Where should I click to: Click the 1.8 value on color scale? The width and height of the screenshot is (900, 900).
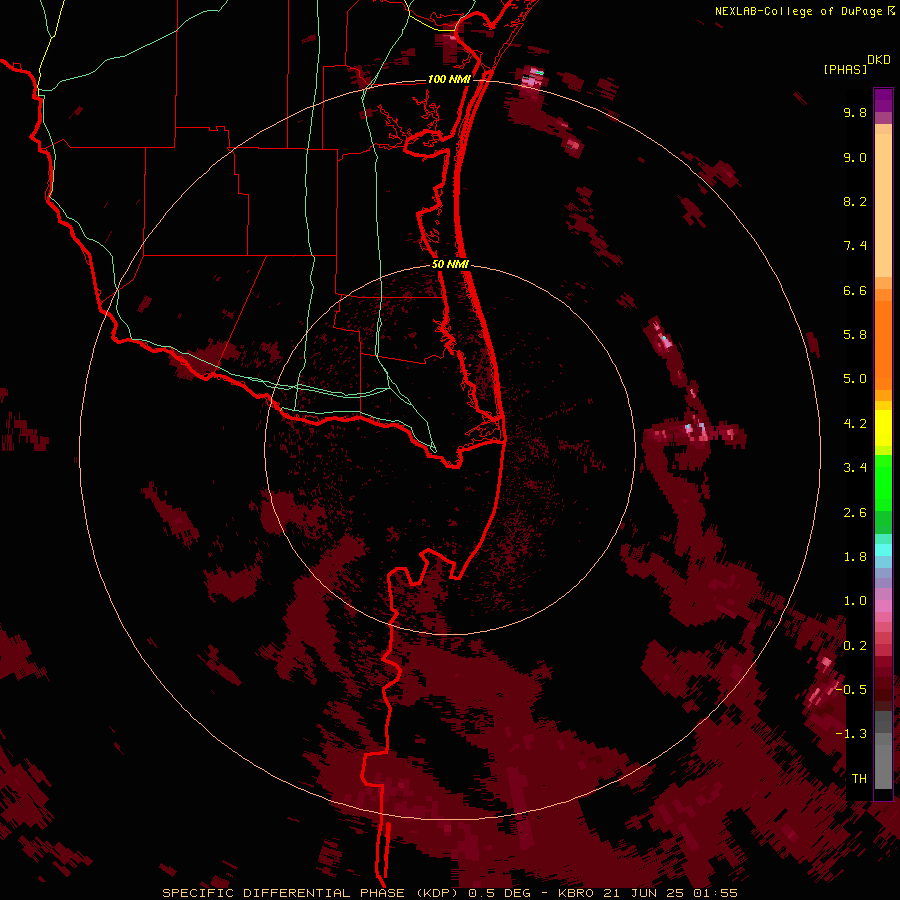(855, 557)
